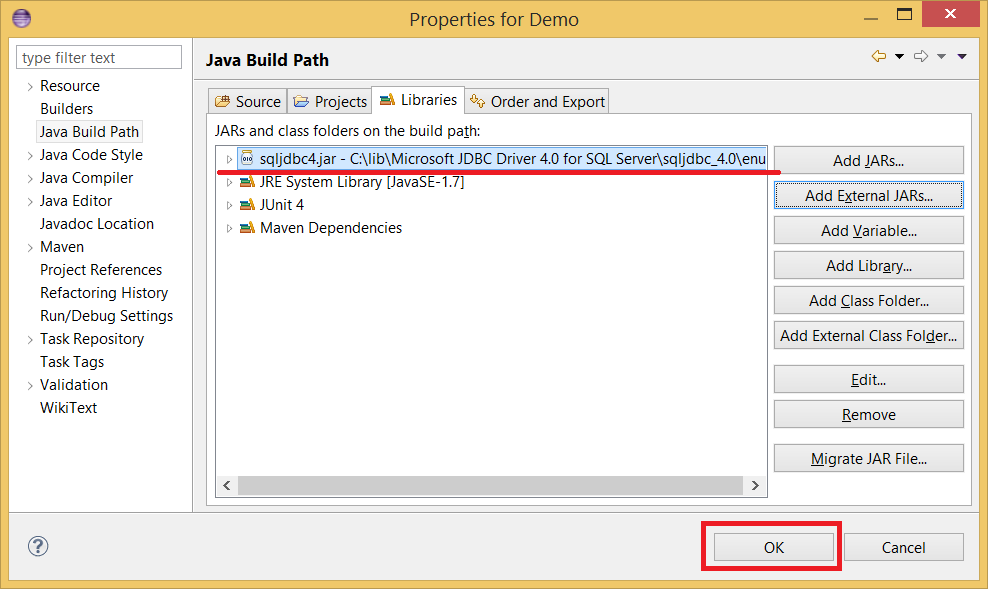This screenshot has height=590, width=988.
Task: Click the JRE System Library book icon
Action: [x=247, y=181]
